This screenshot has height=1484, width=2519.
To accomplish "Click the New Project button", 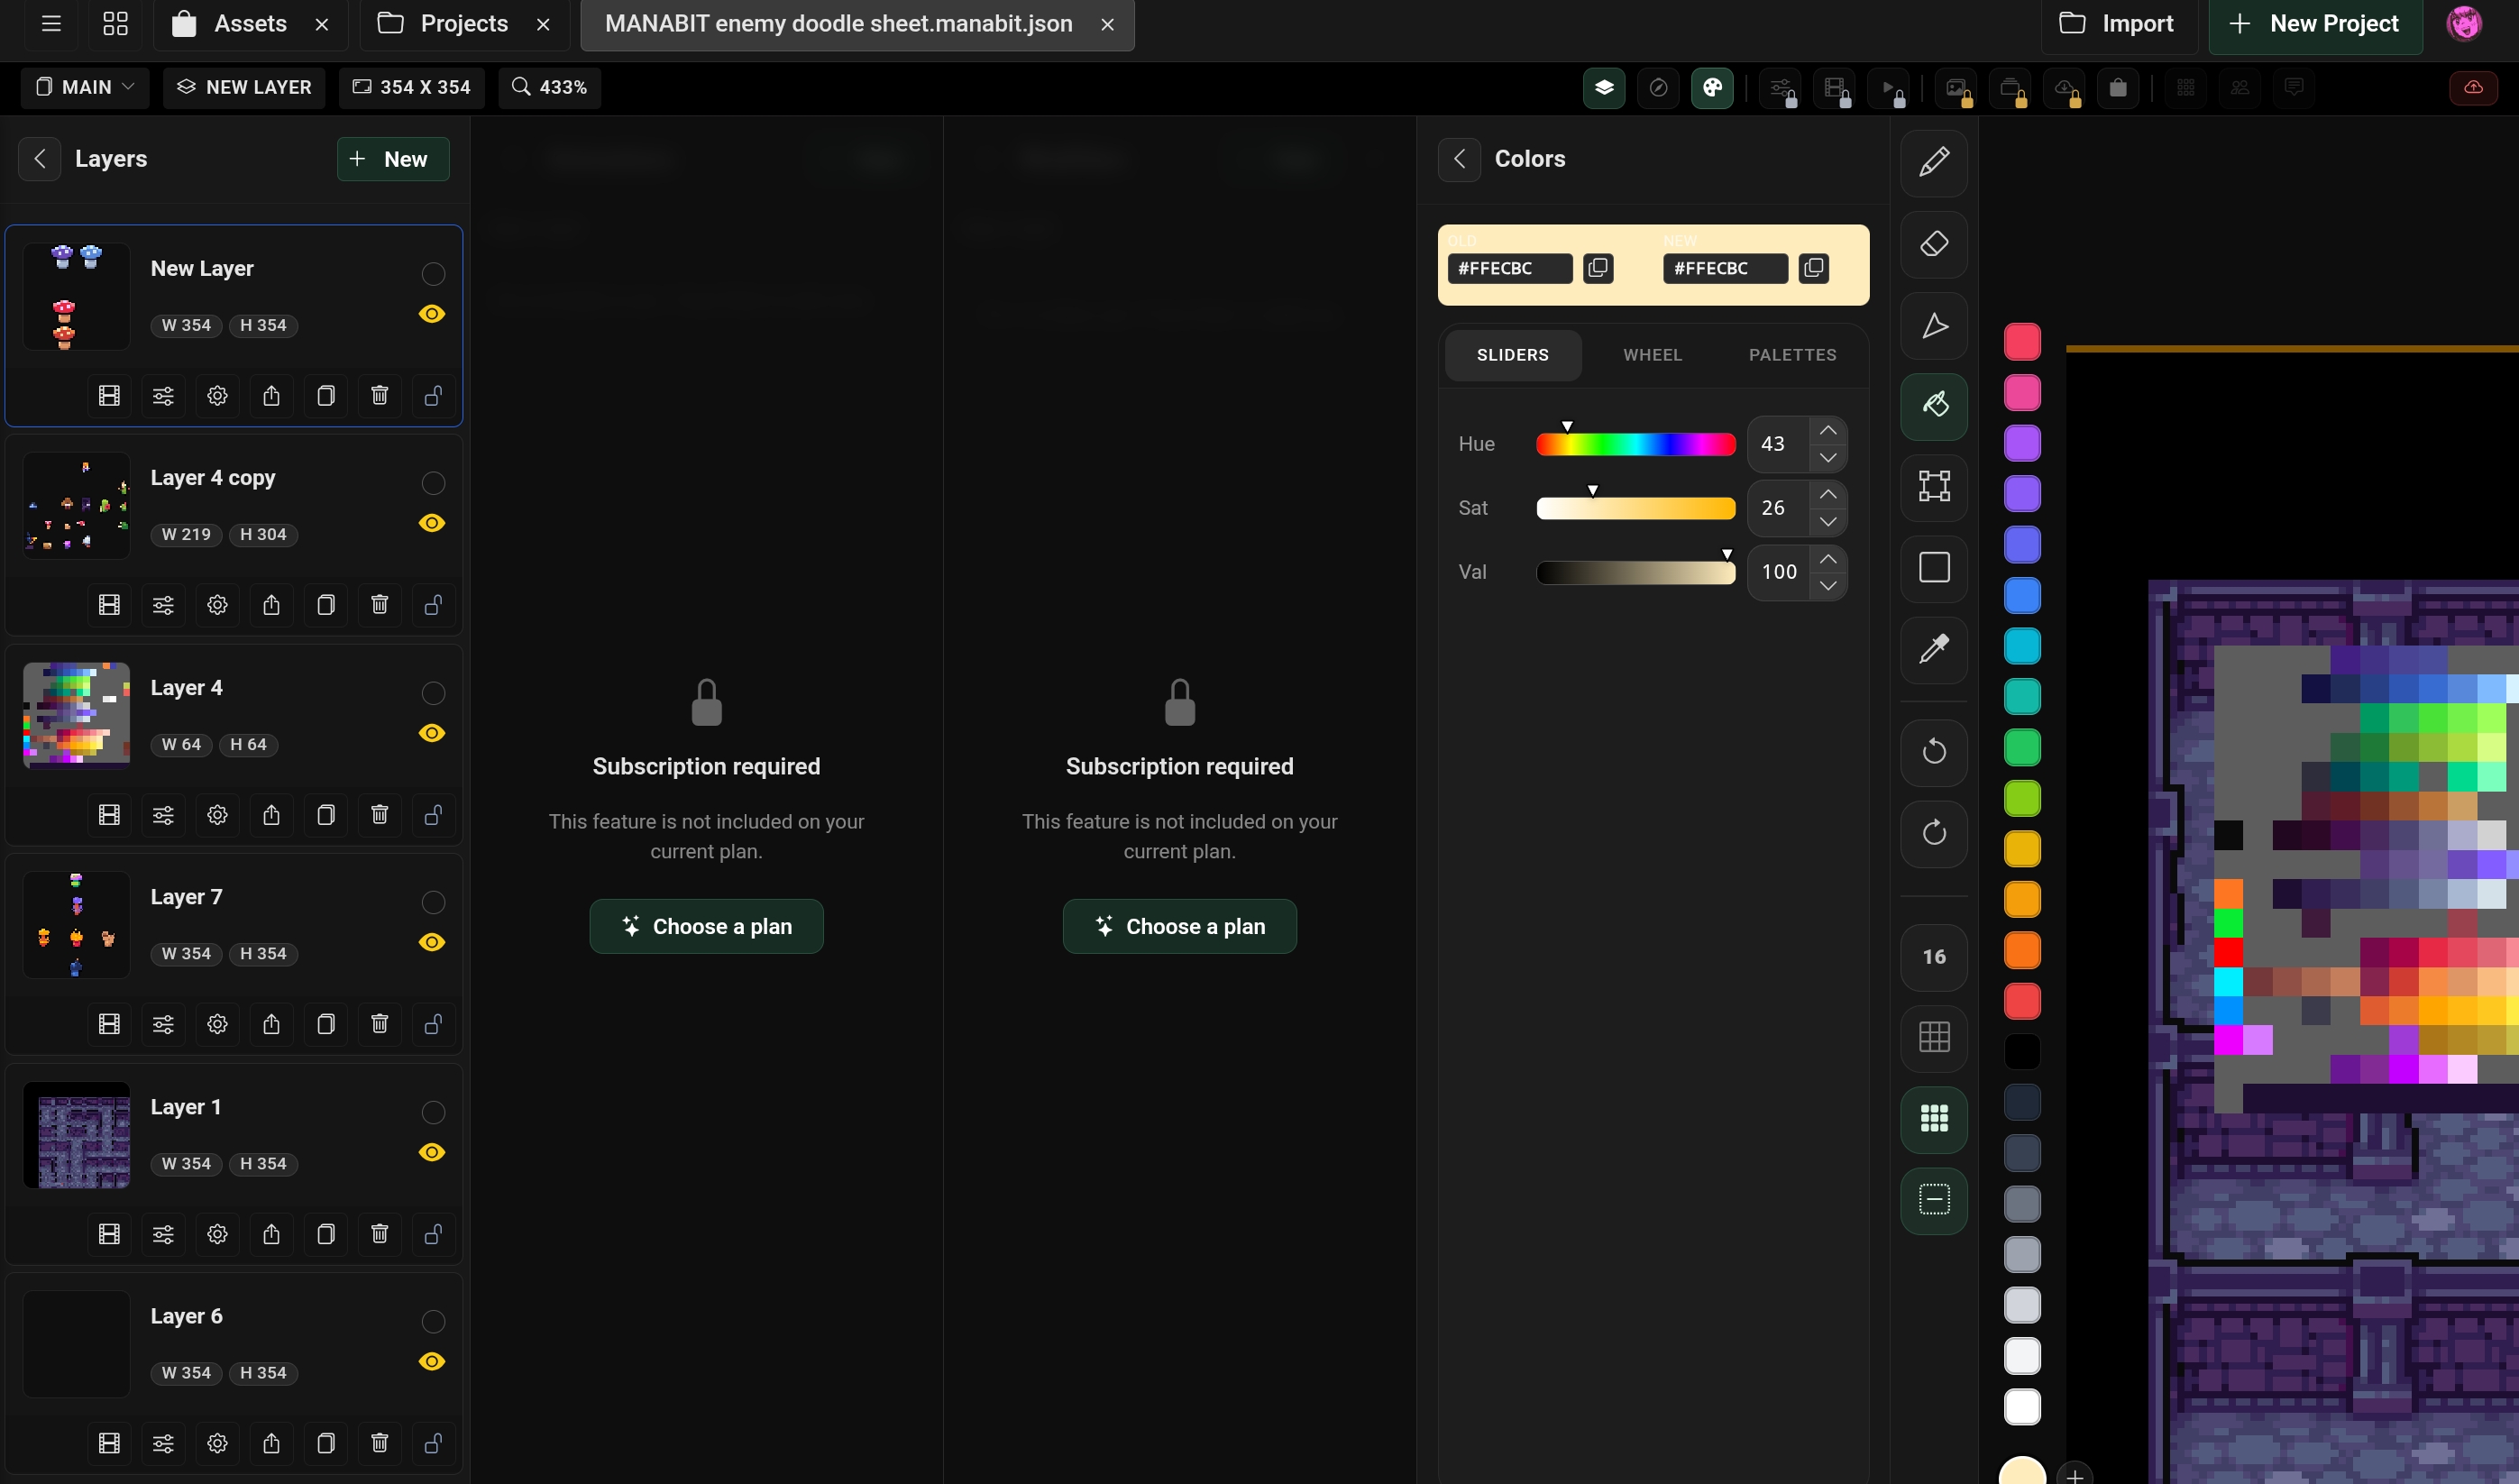I will (2315, 24).
